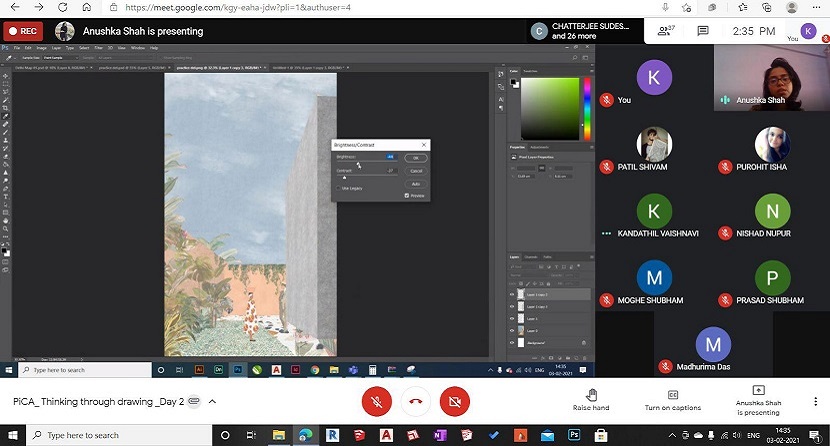The height and width of the screenshot is (446, 830).
Task: Raise hand in the meeting
Action: coord(591,399)
